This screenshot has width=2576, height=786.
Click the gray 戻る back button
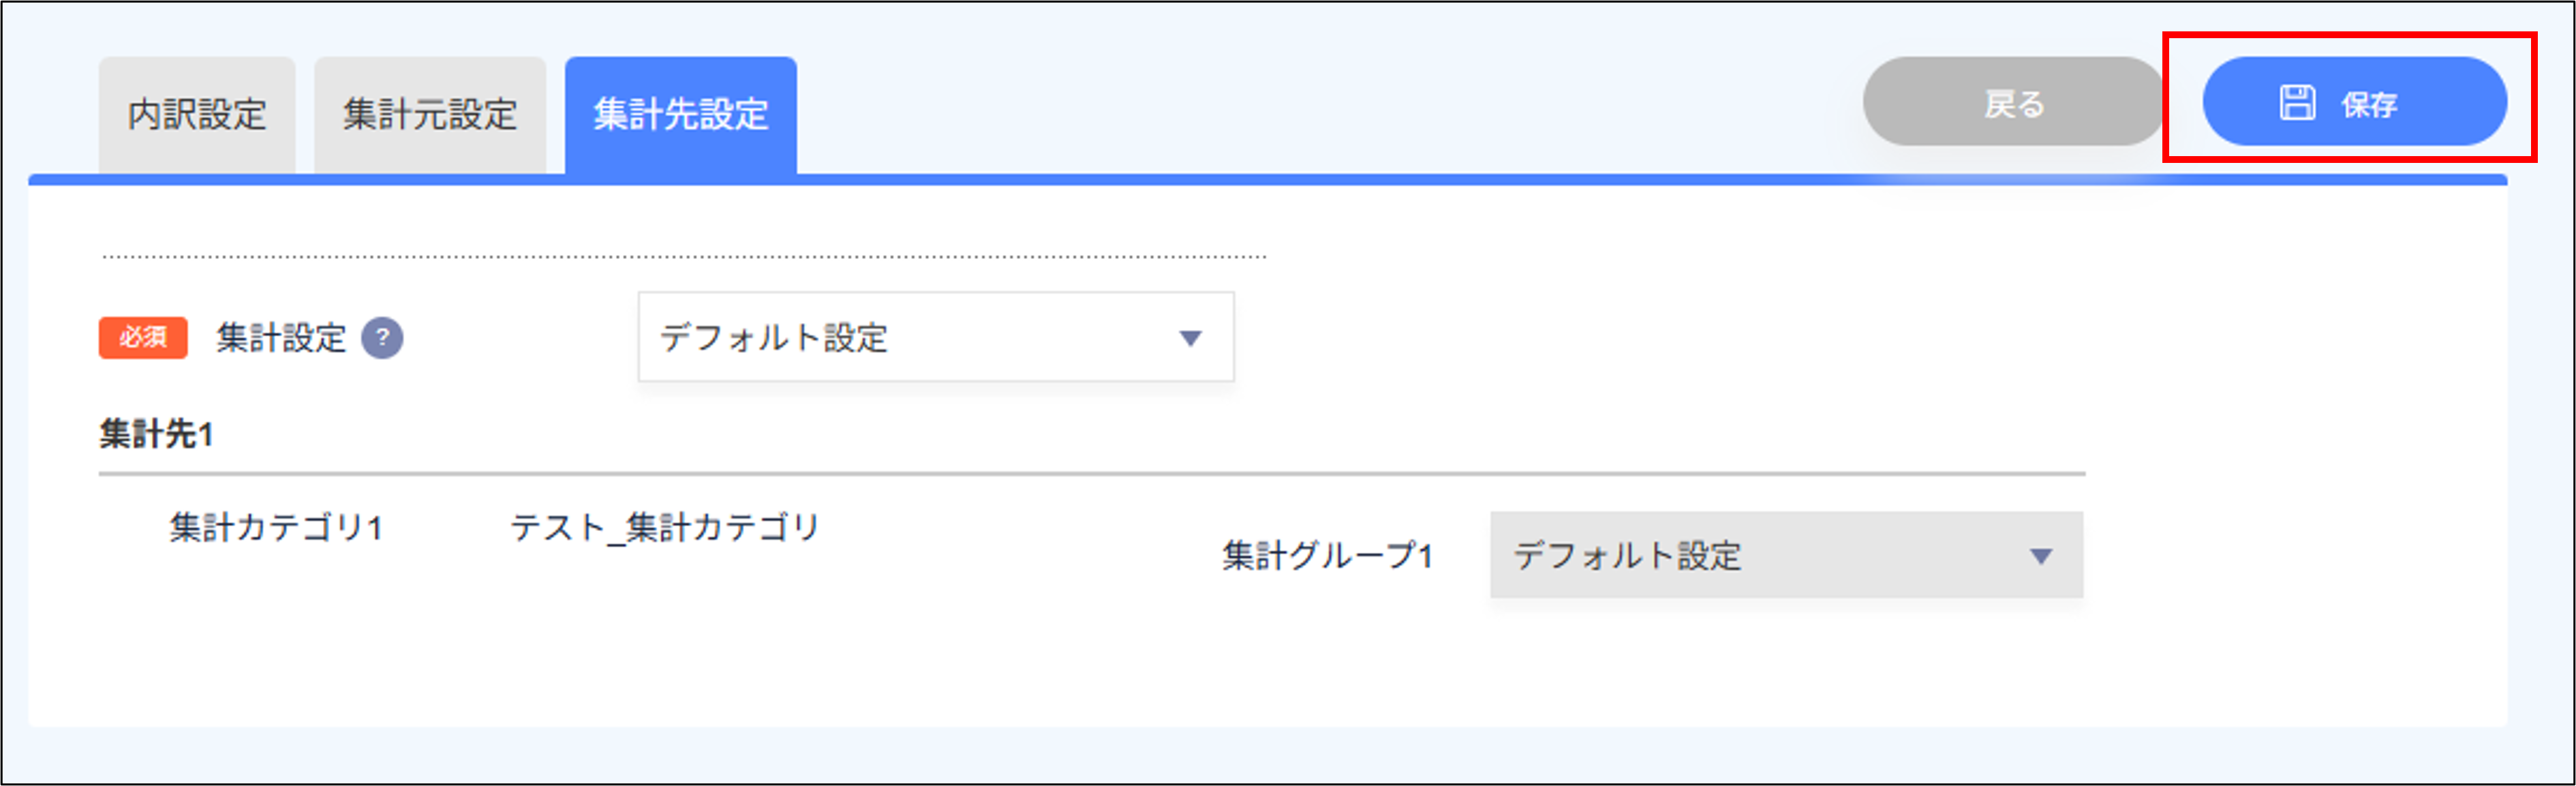point(2011,103)
